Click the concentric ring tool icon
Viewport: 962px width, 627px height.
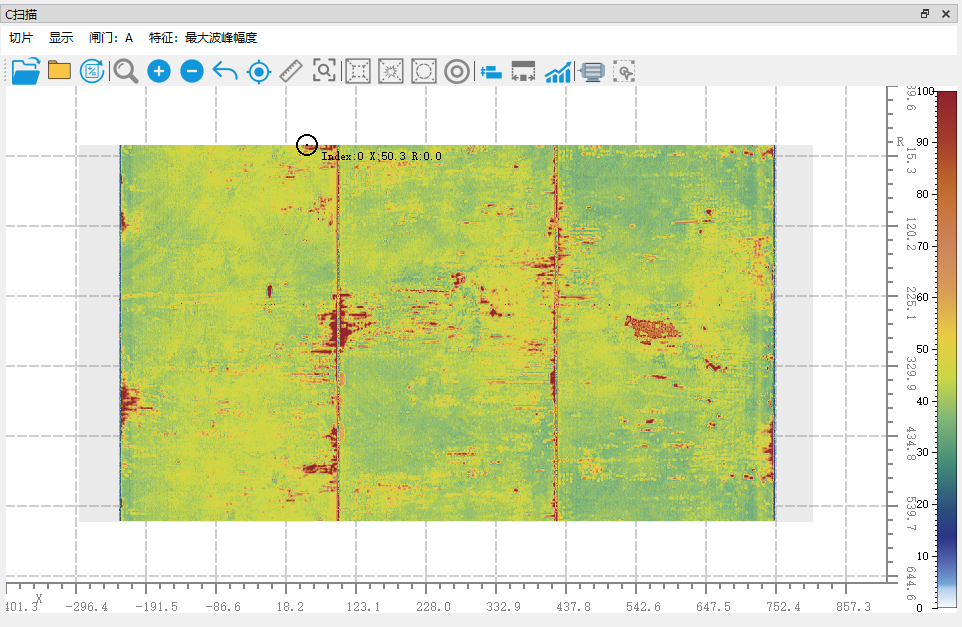click(457, 71)
